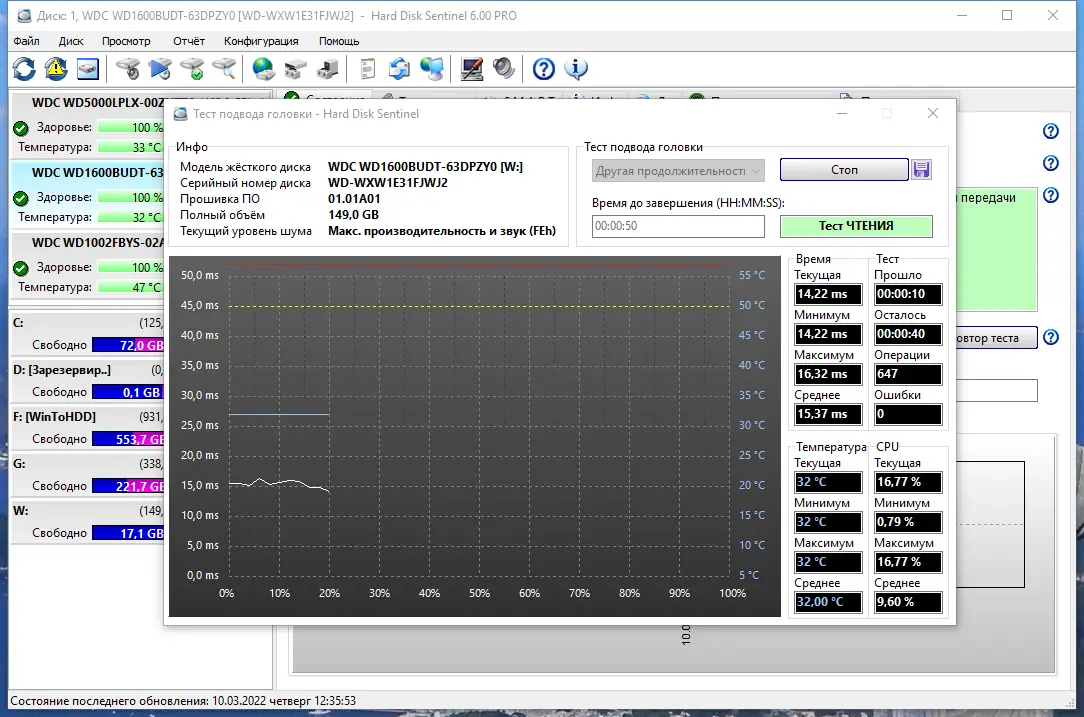Click the F: [WinToHDD] free space bar 553,7 GB

click(128, 439)
